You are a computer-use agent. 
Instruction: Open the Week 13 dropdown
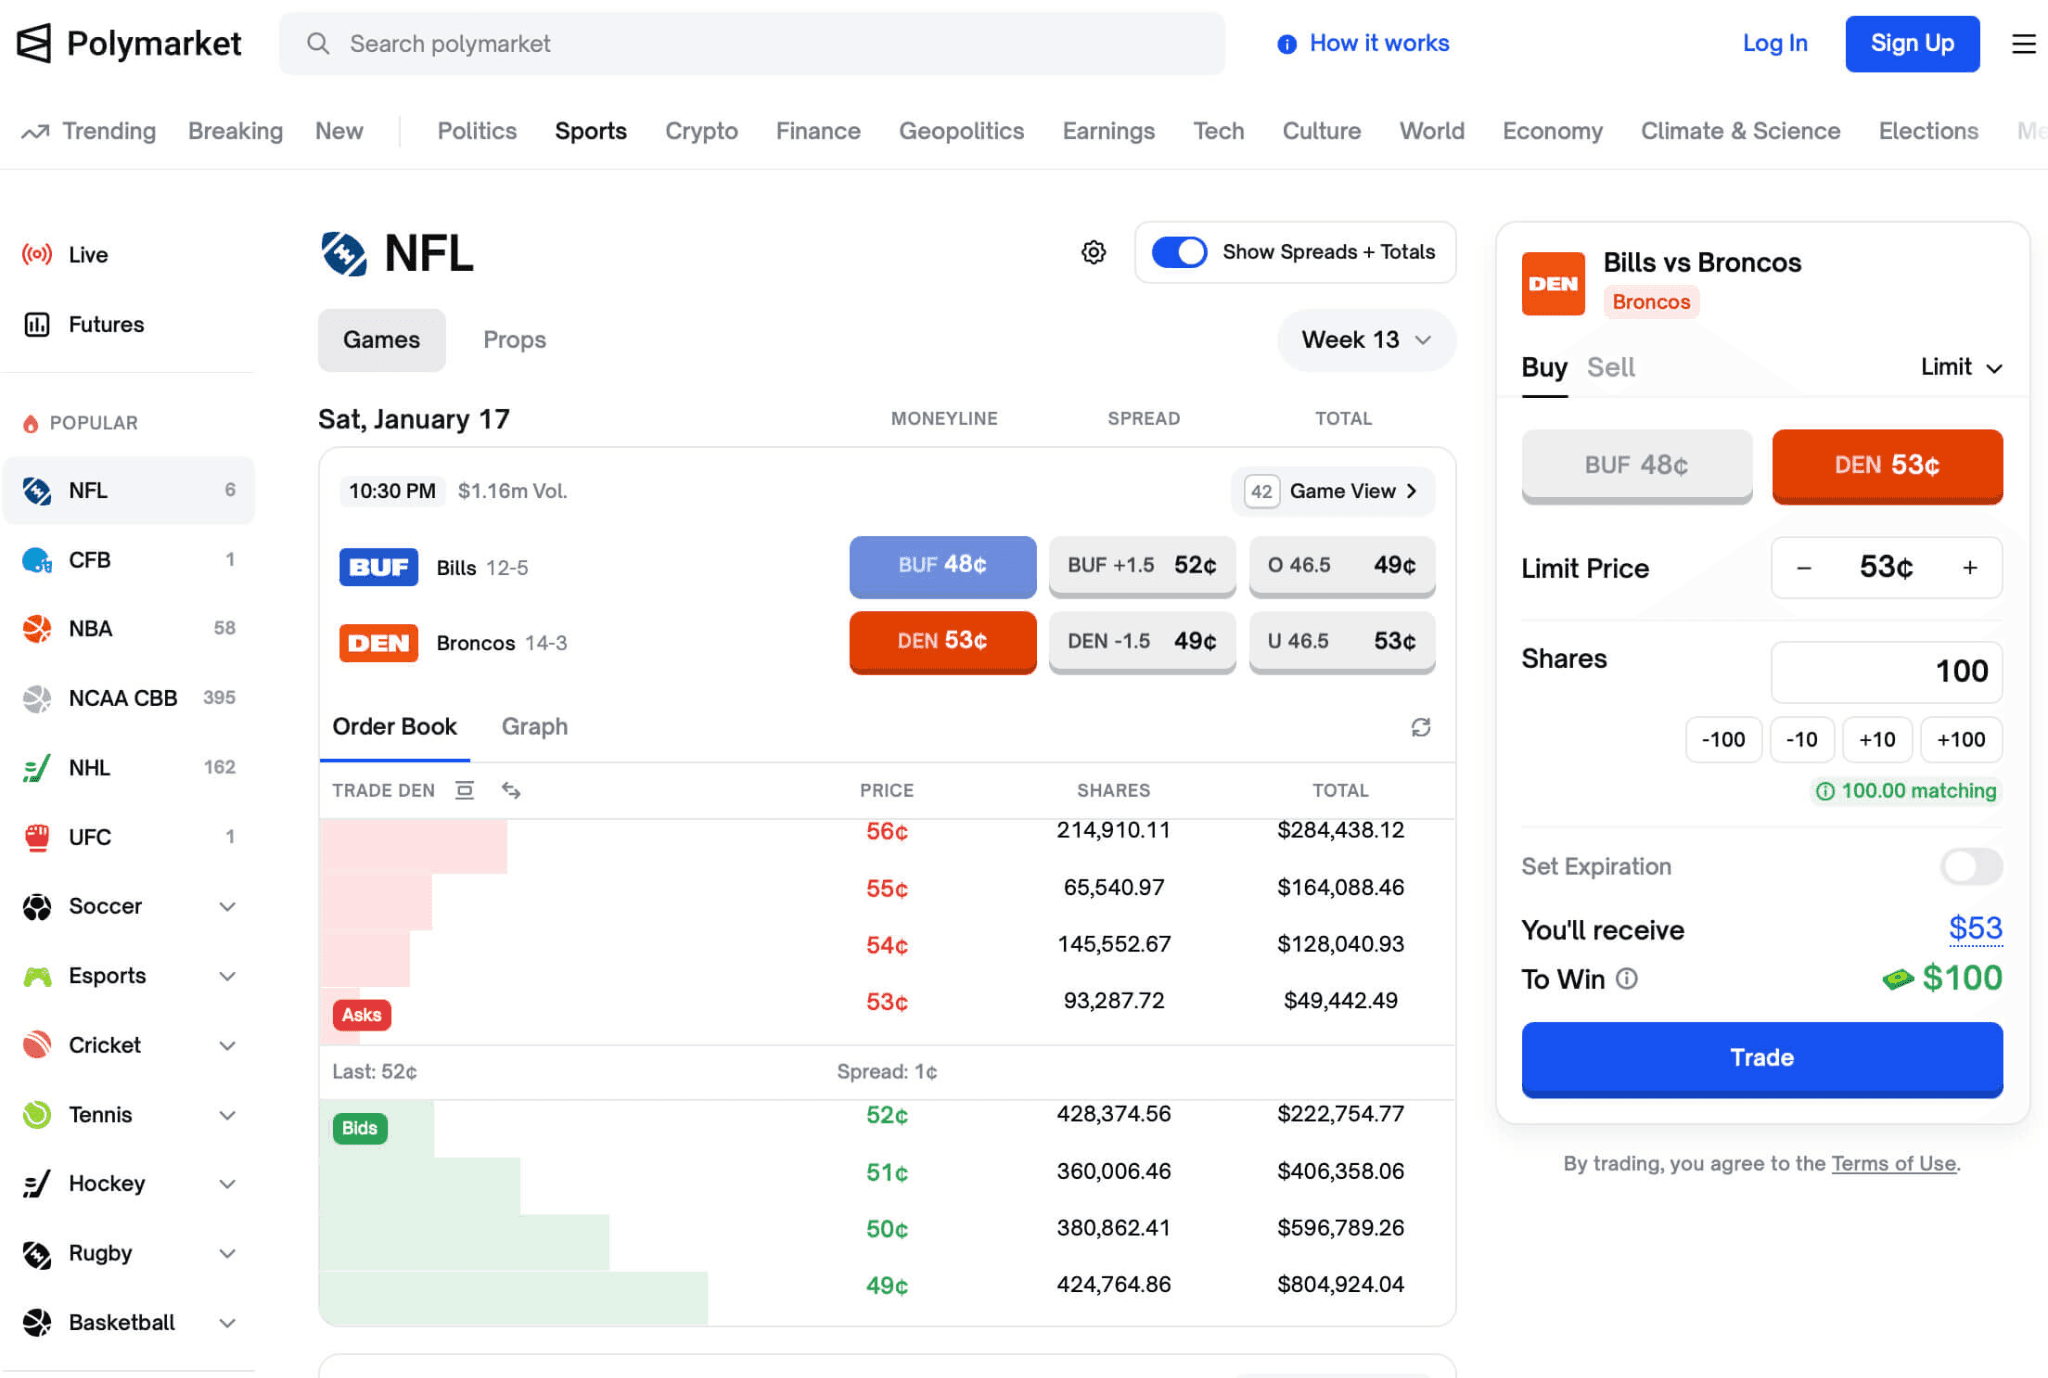point(1366,340)
